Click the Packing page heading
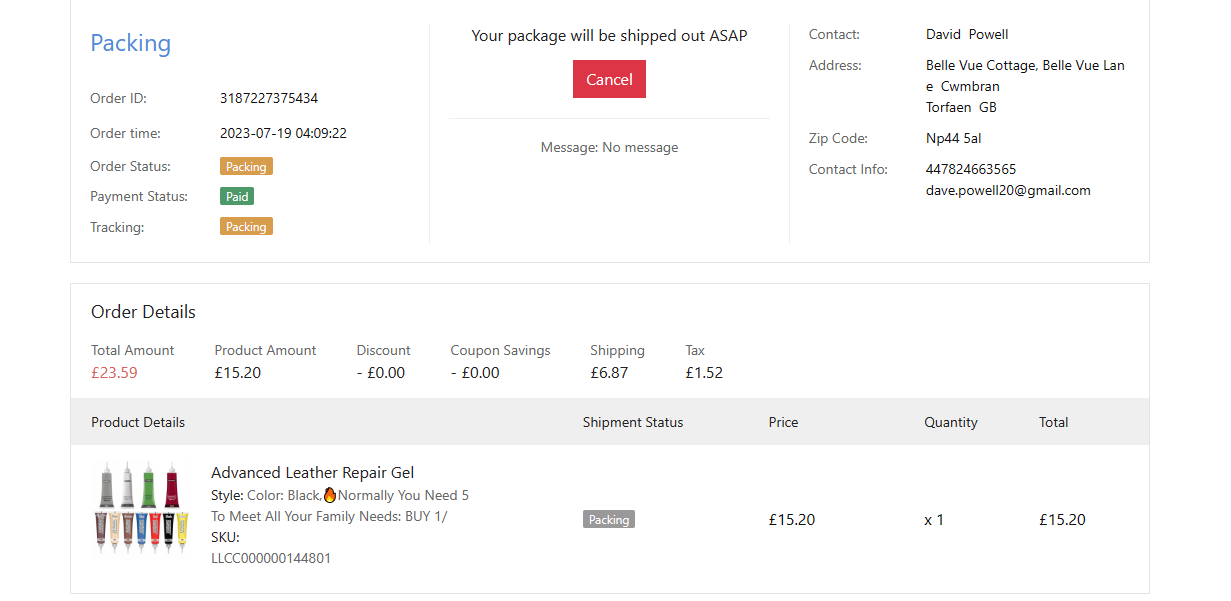1231x601 pixels. click(x=130, y=43)
